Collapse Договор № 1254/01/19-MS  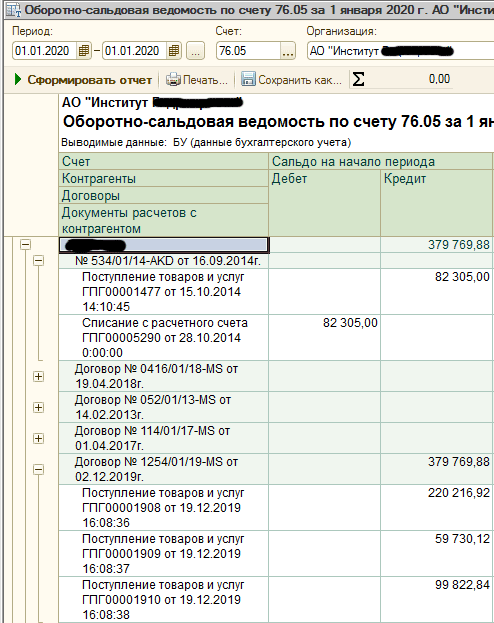39,470
